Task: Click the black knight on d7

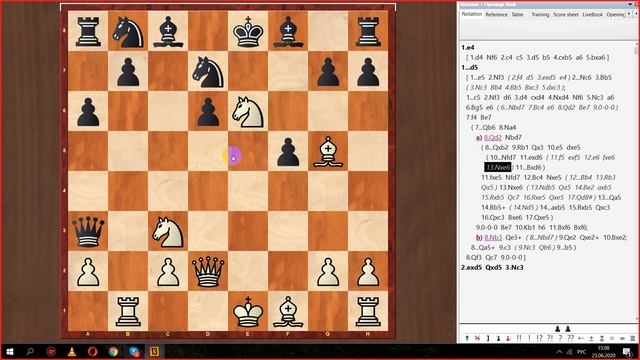Action: (208, 71)
